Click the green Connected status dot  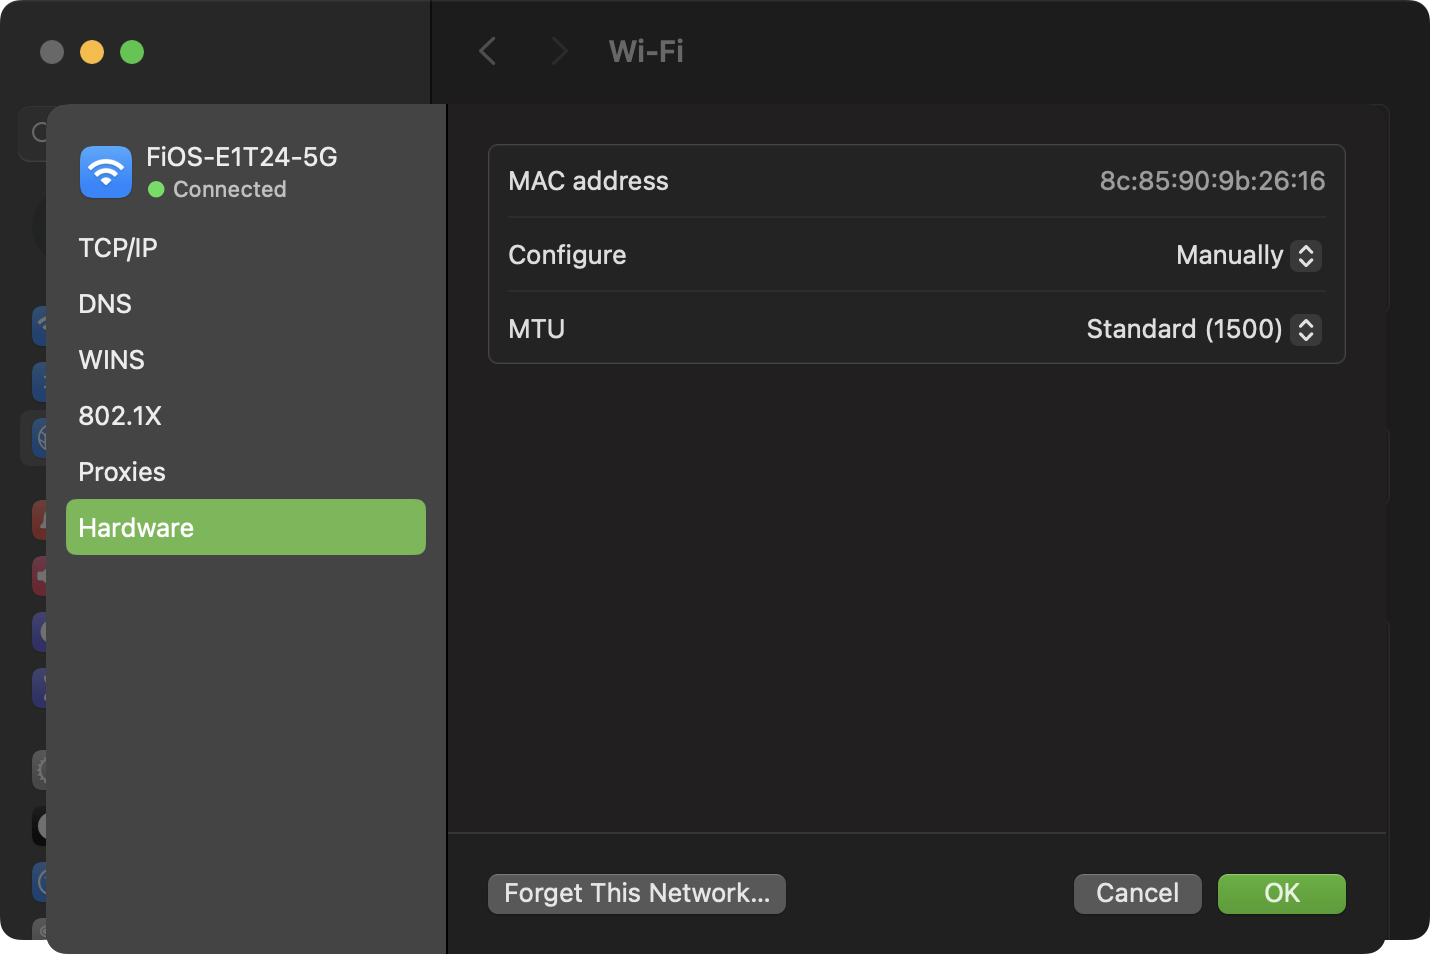[x=156, y=189]
